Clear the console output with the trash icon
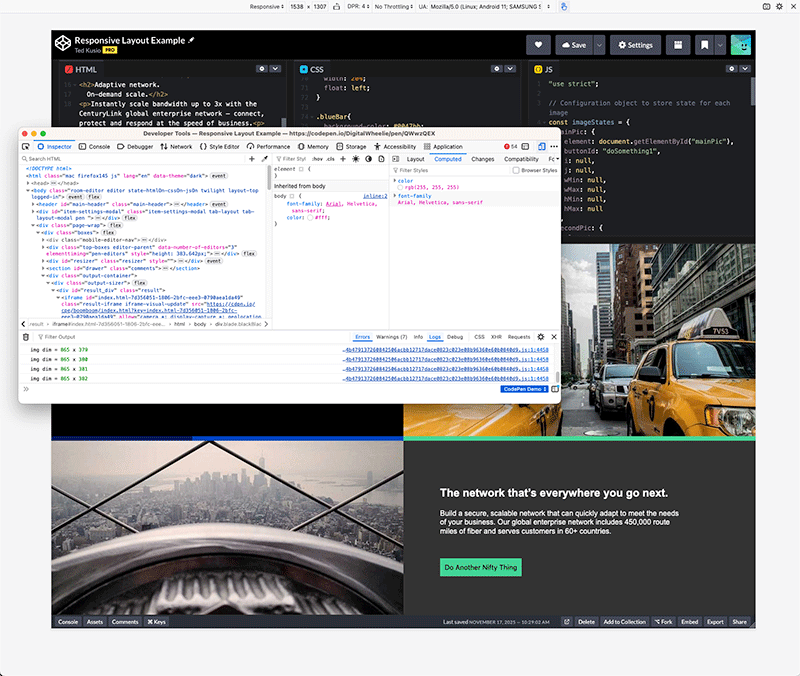The width and height of the screenshot is (800, 676). pyautogui.click(x=28, y=337)
